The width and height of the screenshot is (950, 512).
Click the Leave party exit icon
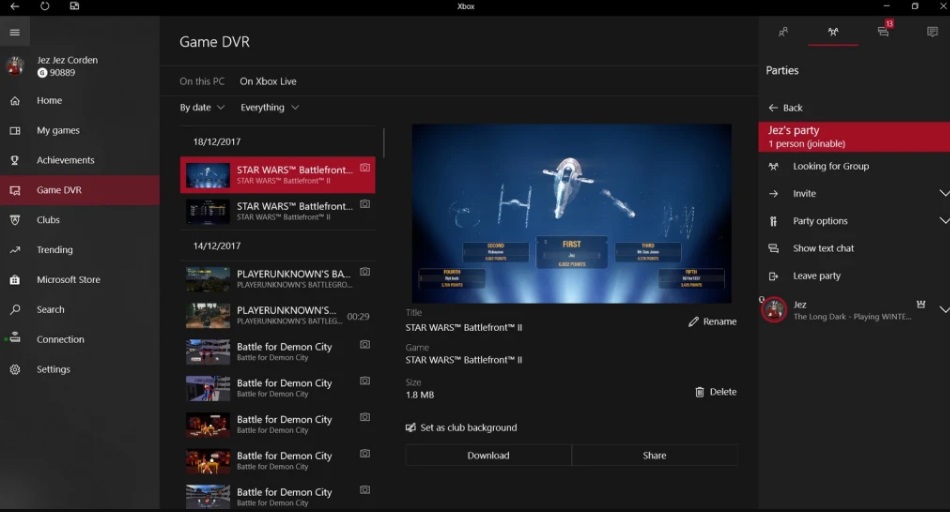coord(774,276)
